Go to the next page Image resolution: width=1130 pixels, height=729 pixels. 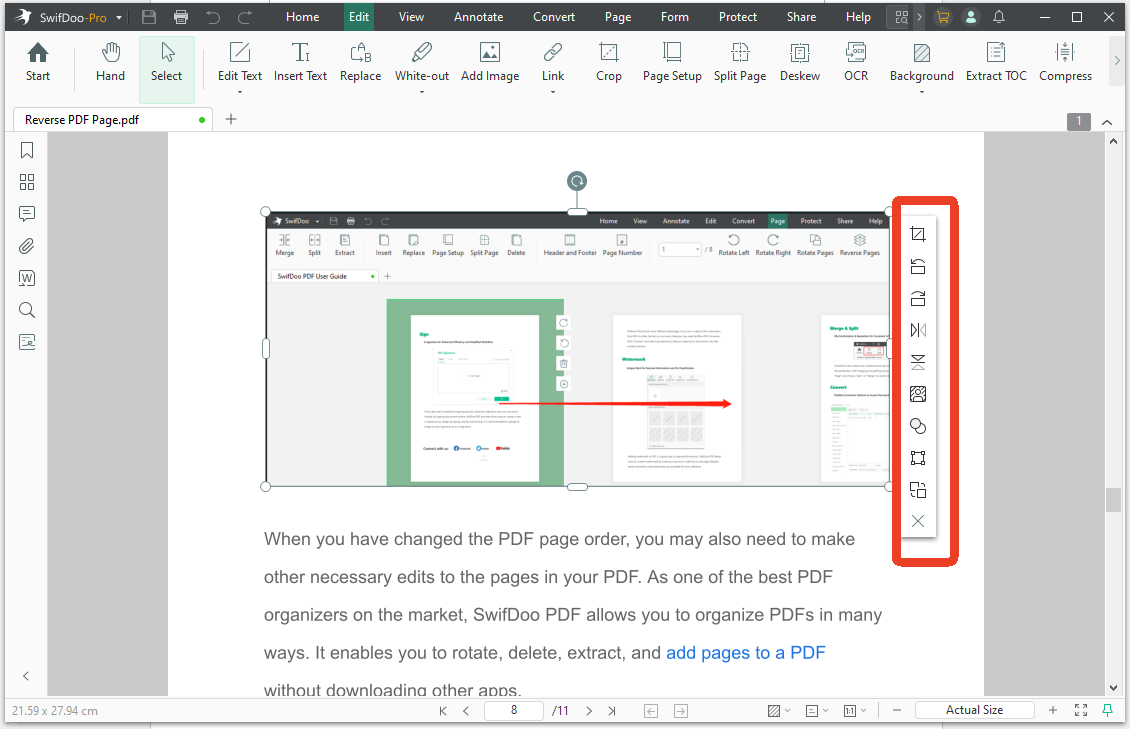[x=589, y=711]
